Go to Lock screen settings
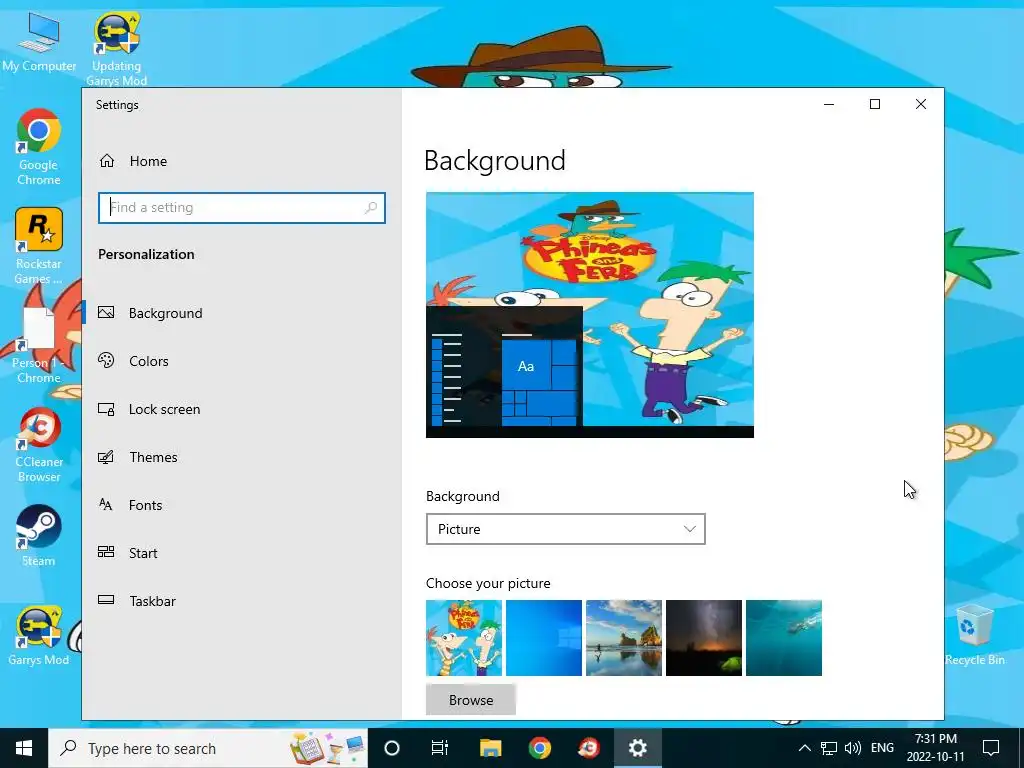1024x768 pixels. [242, 409]
